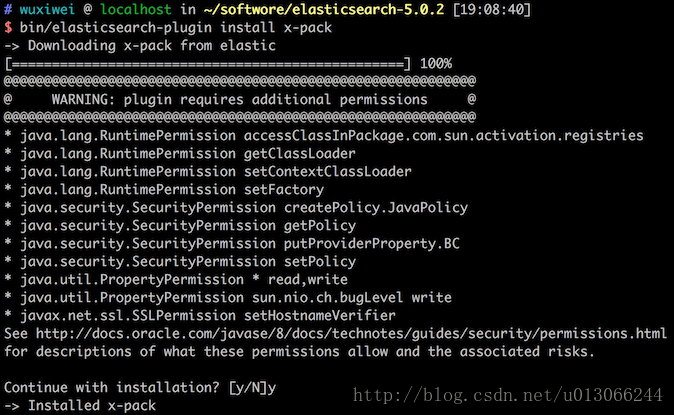
Task: Click the '-> Installed x-pack' line
Action: (80, 406)
